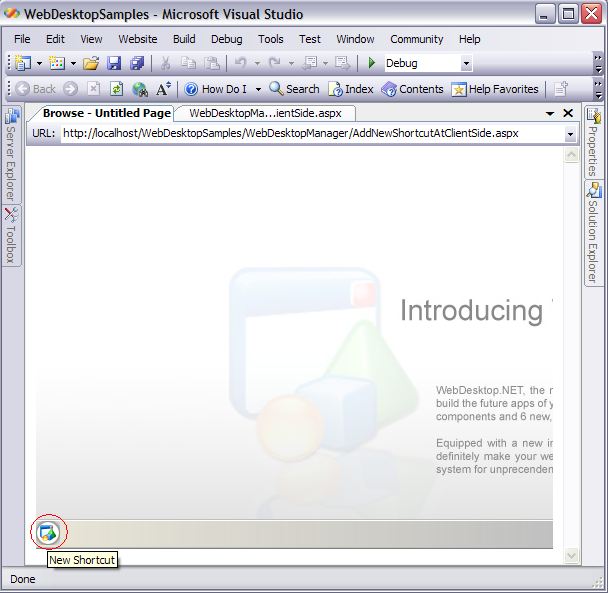Screen dimensions: 608x593
Task: Click the Open File folder icon
Action: click(91, 63)
